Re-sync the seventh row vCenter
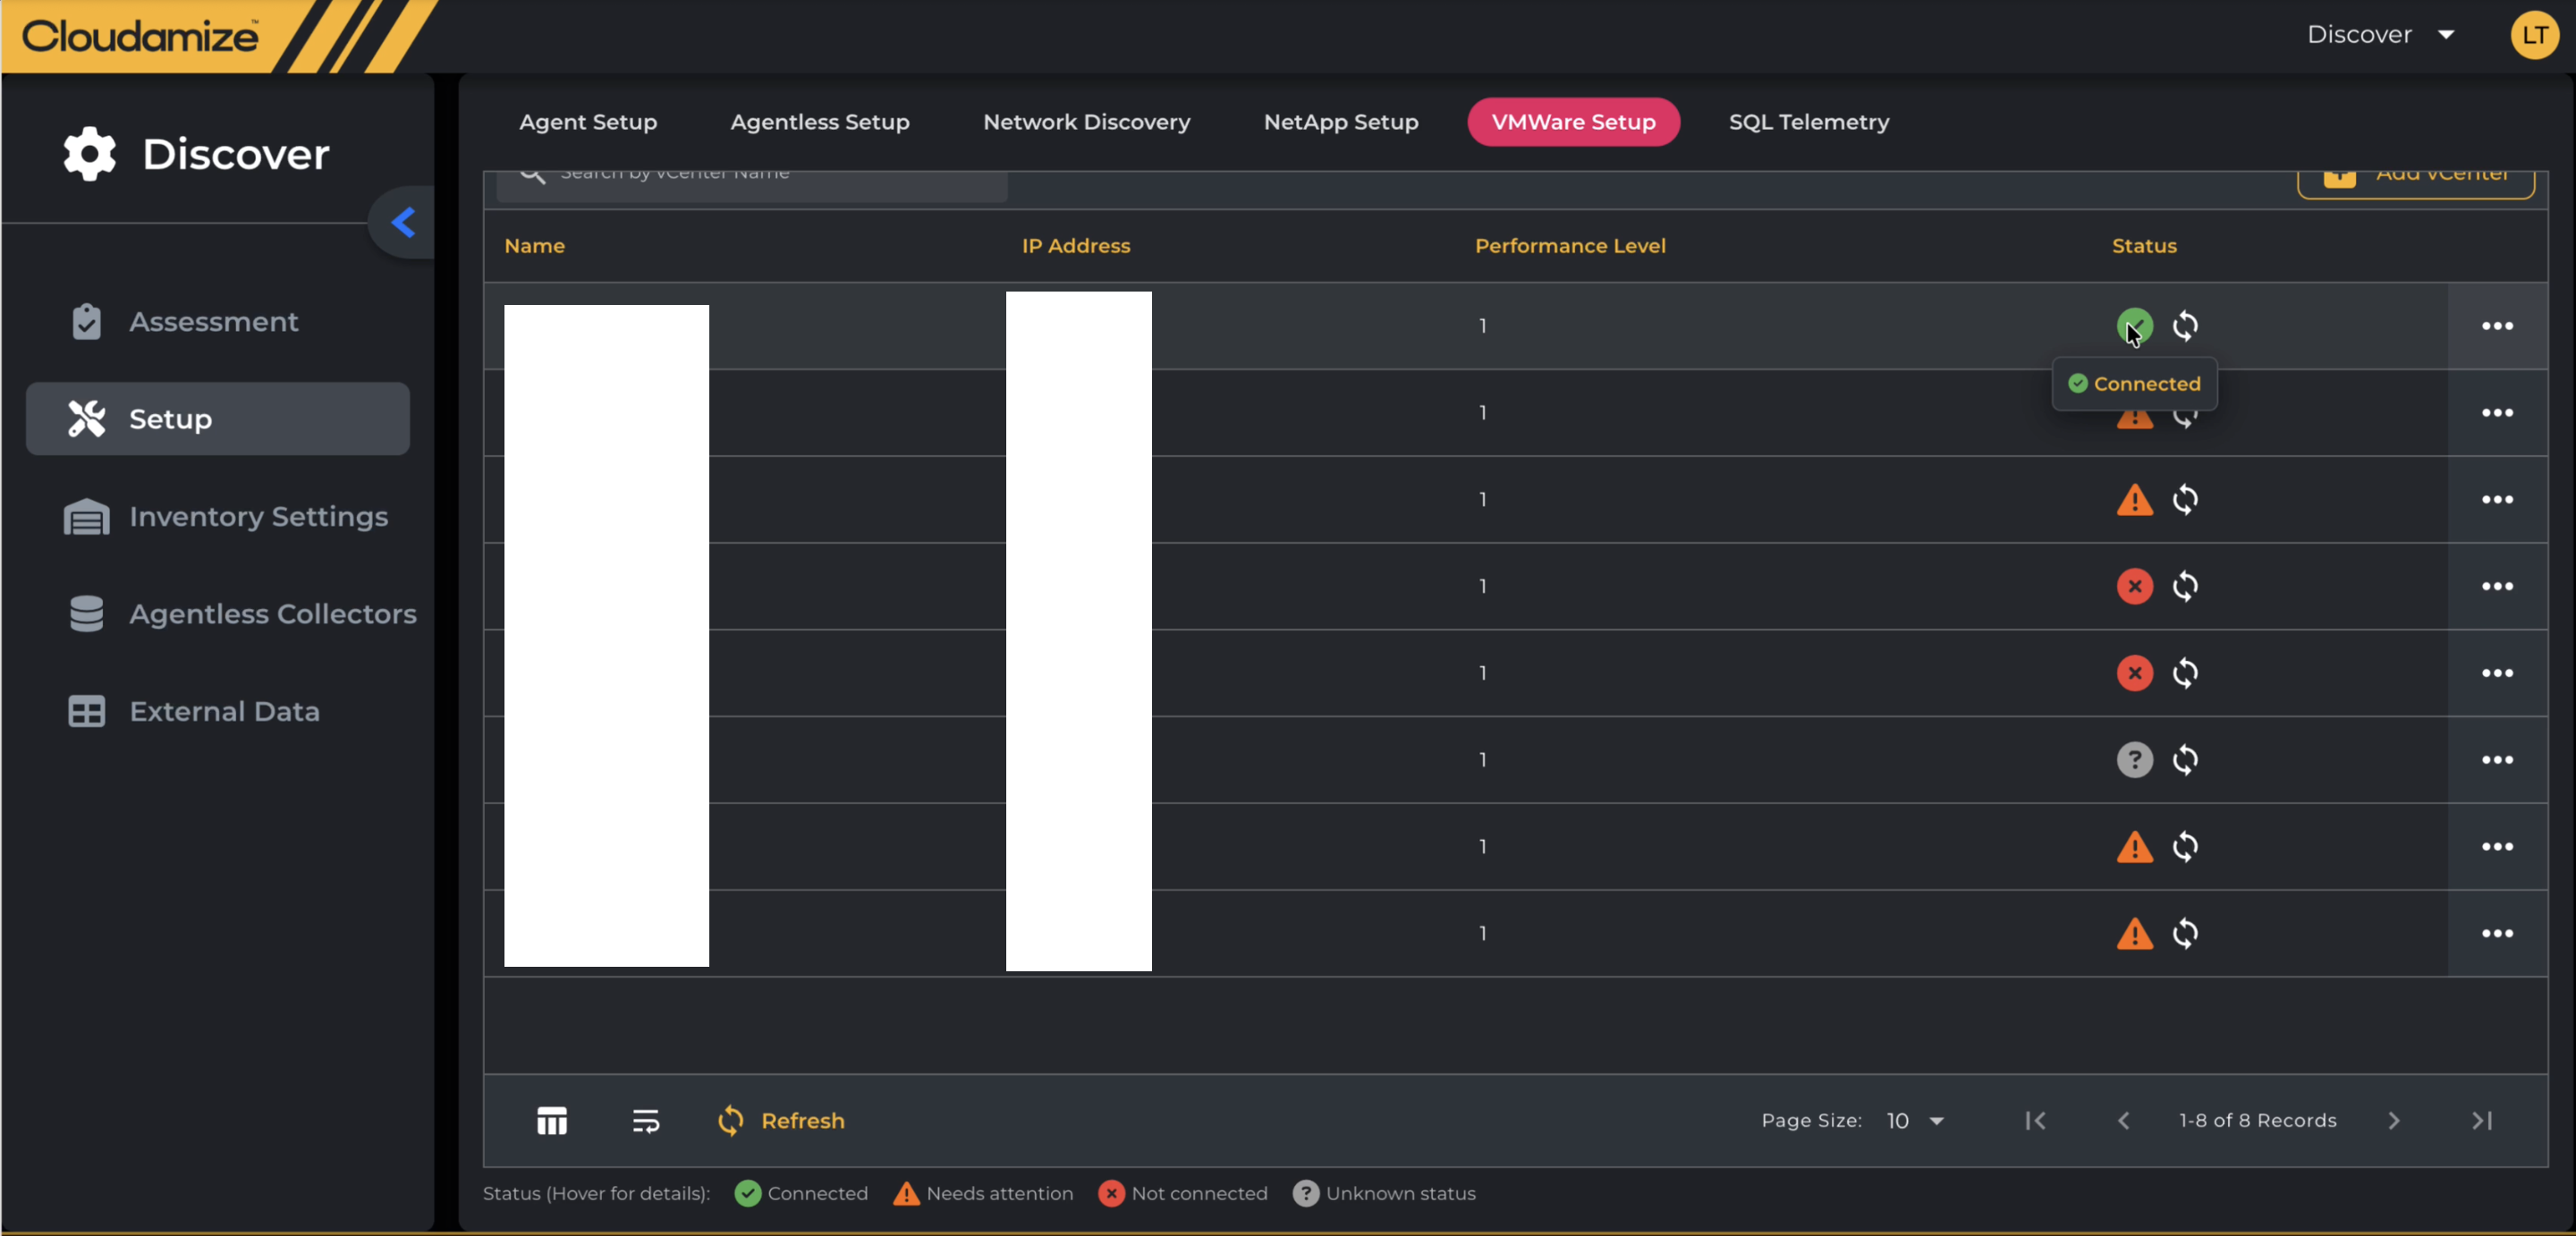The width and height of the screenshot is (2576, 1236). click(2185, 846)
